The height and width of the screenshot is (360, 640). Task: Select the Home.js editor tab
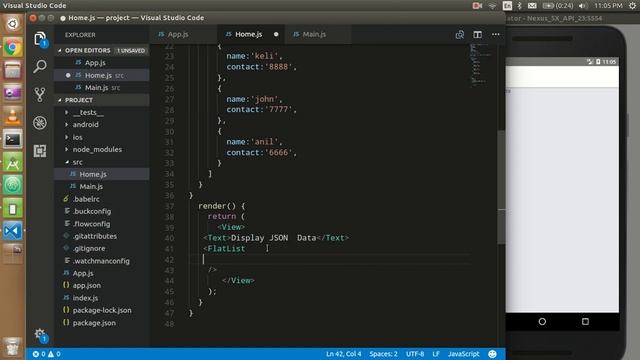(x=251, y=34)
